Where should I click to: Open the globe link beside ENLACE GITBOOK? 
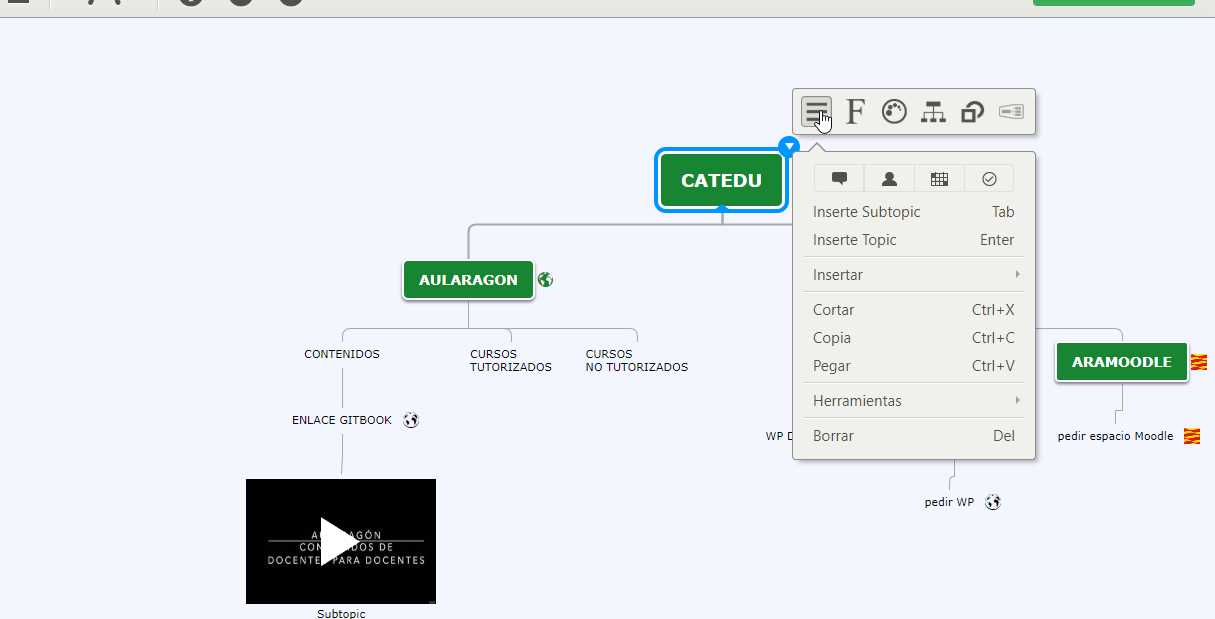411,420
